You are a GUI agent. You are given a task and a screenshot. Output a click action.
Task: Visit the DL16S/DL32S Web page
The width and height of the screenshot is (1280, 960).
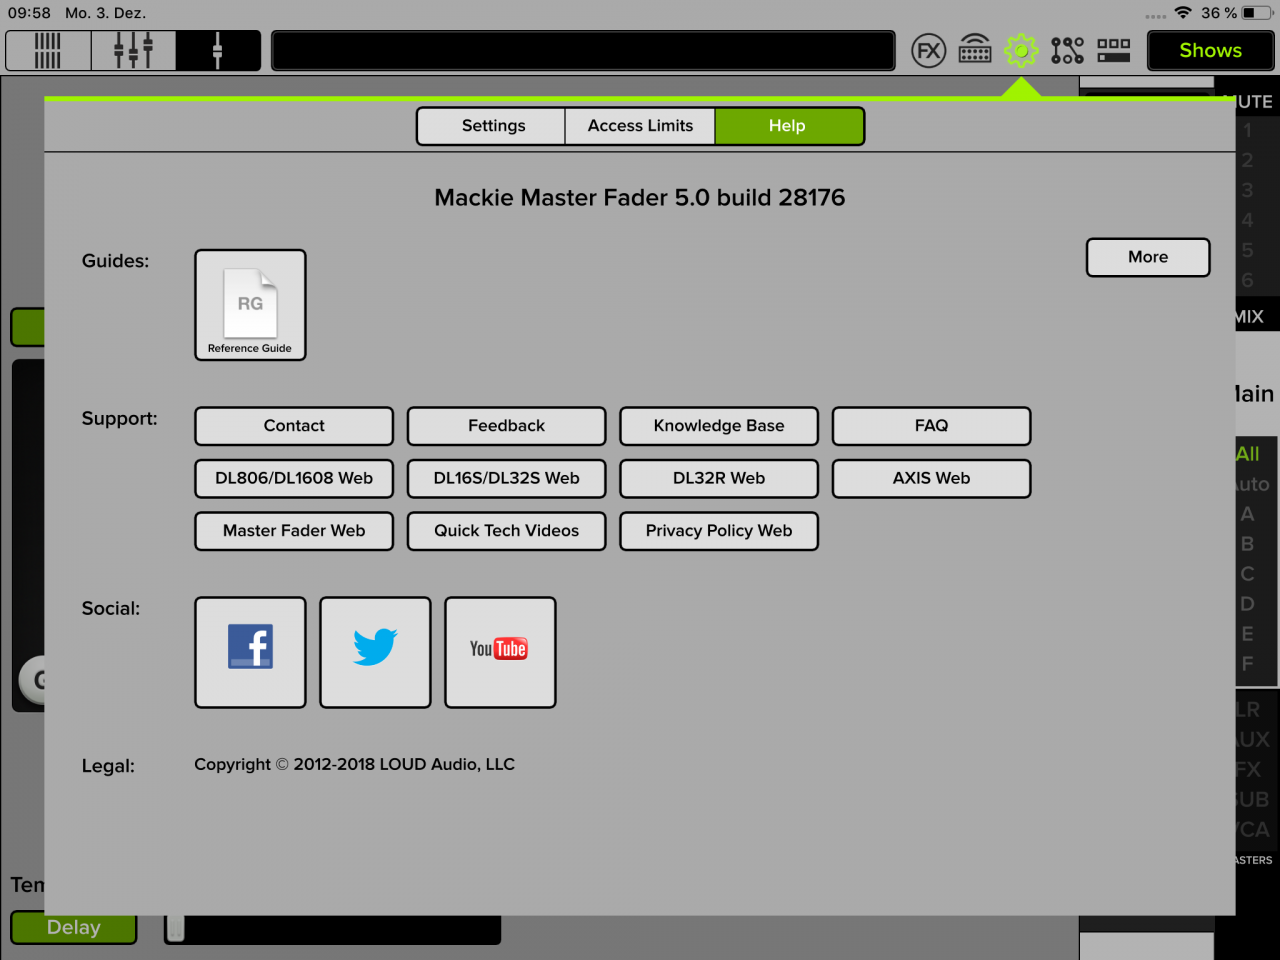[506, 478]
